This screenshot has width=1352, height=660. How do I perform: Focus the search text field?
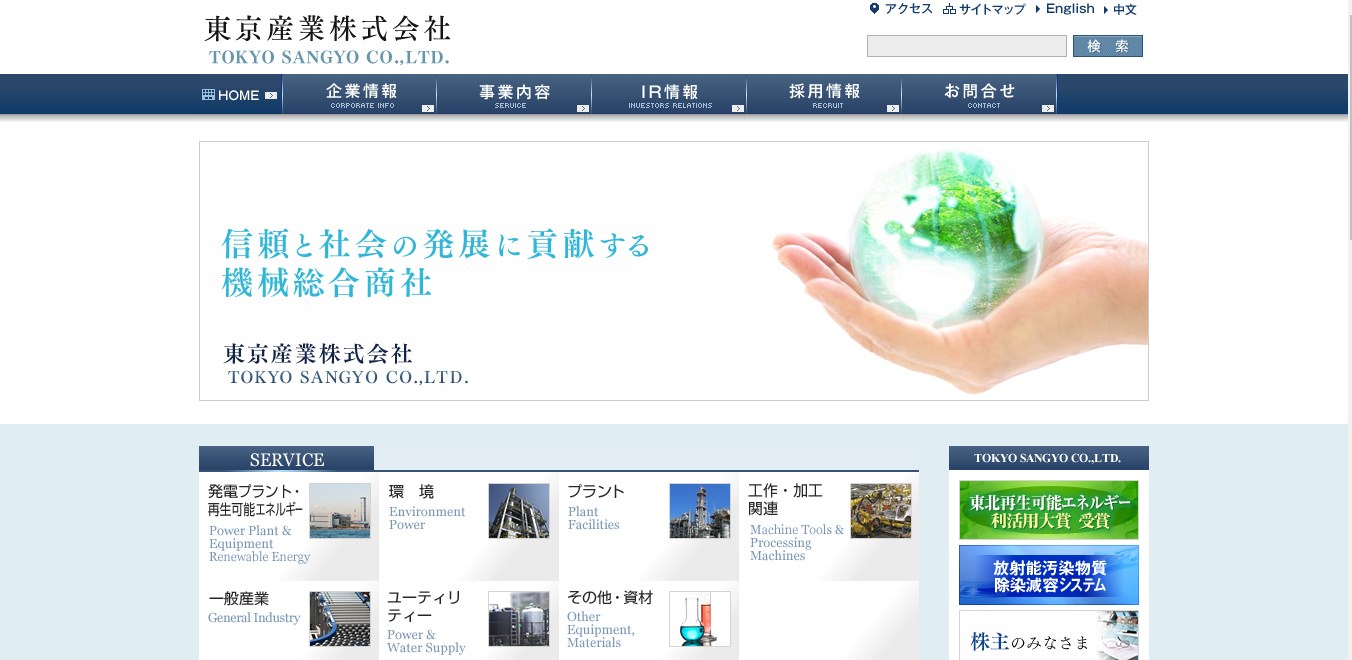967,46
